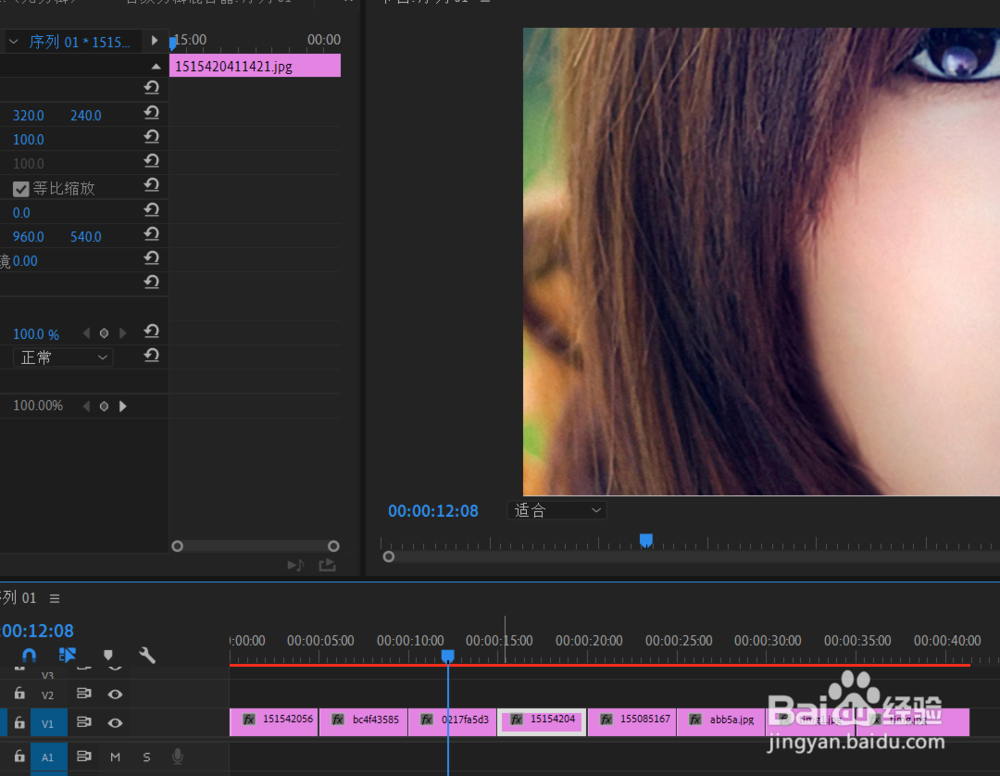
Task: Collapse properties with the up triangle
Action: [156, 66]
